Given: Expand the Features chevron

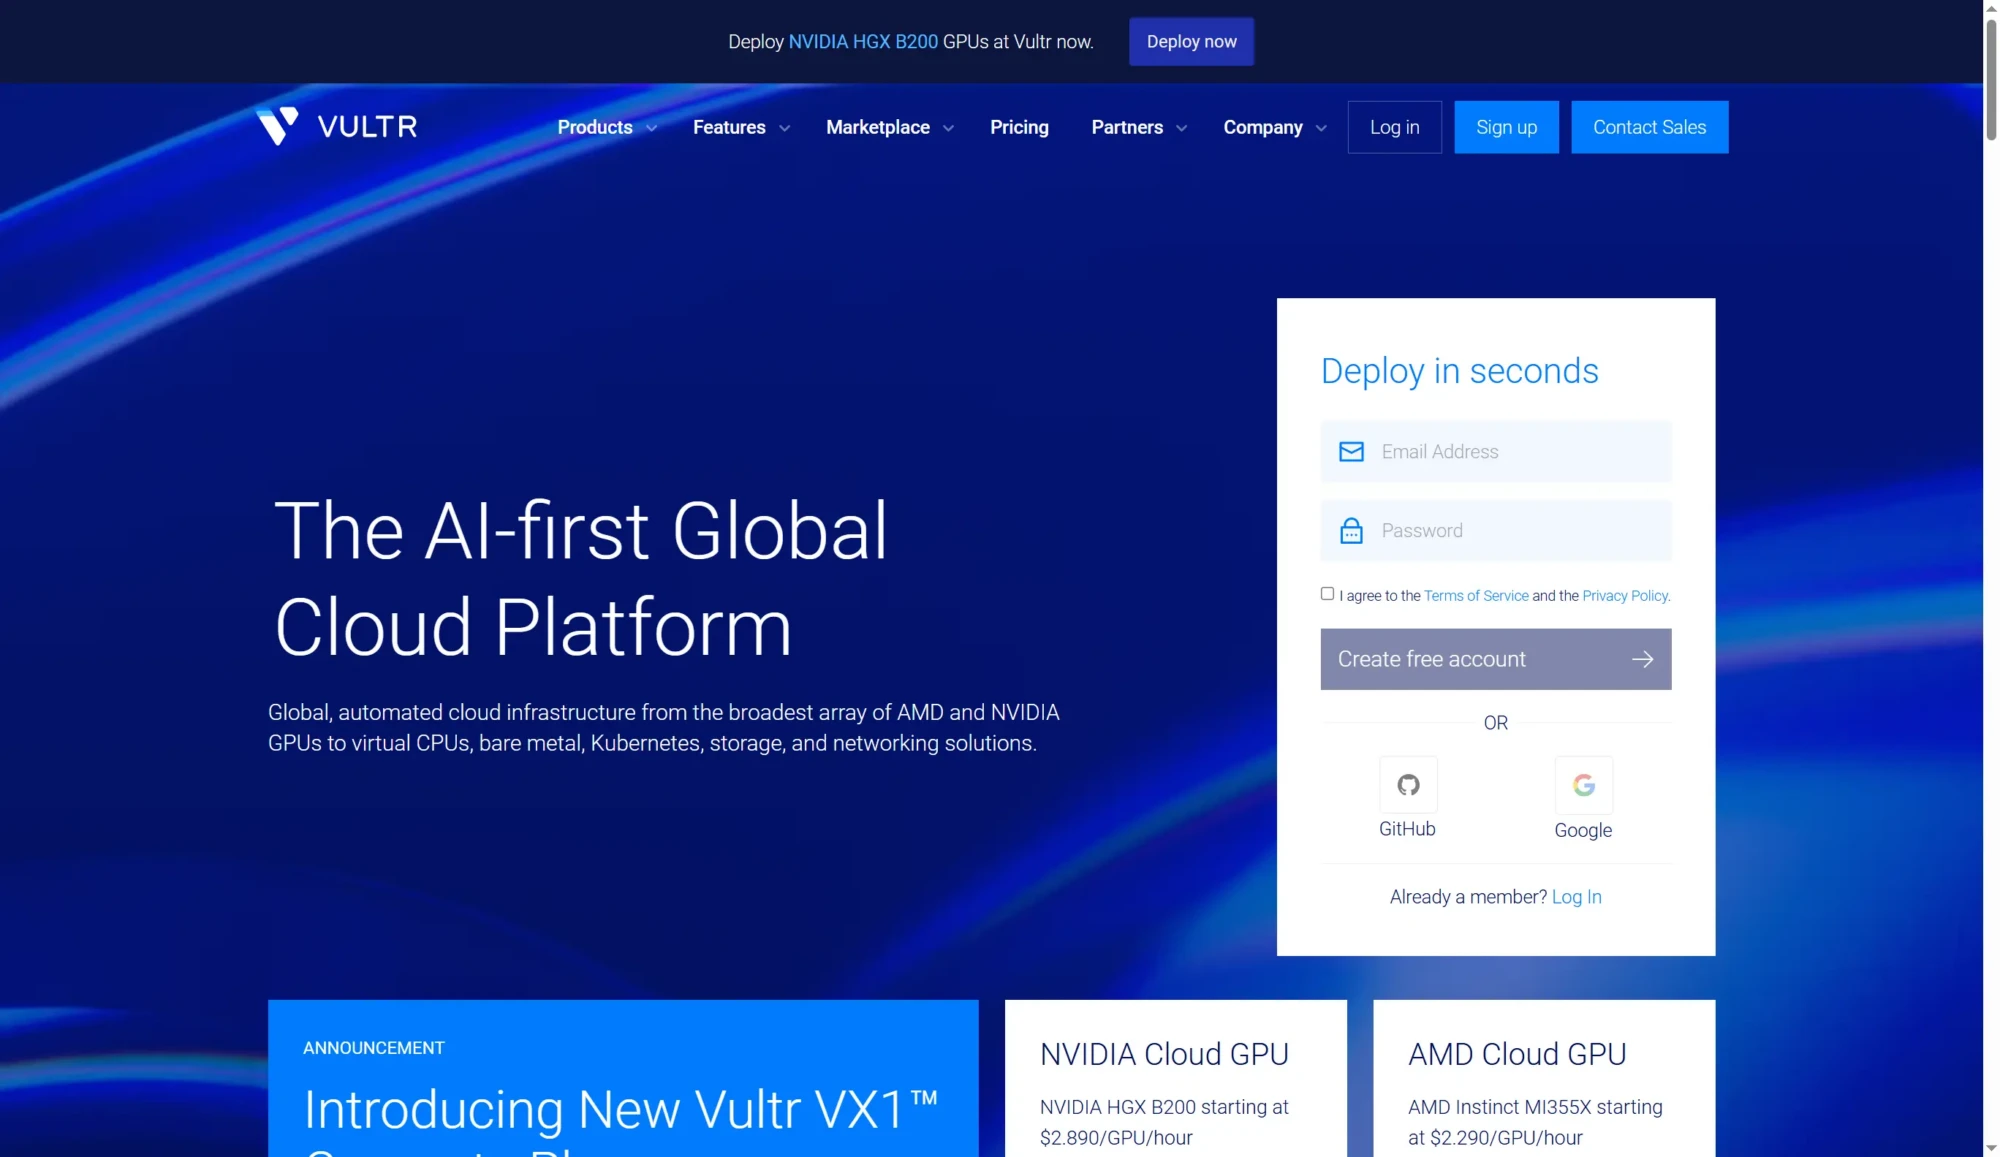Looking at the screenshot, I should click(x=784, y=128).
